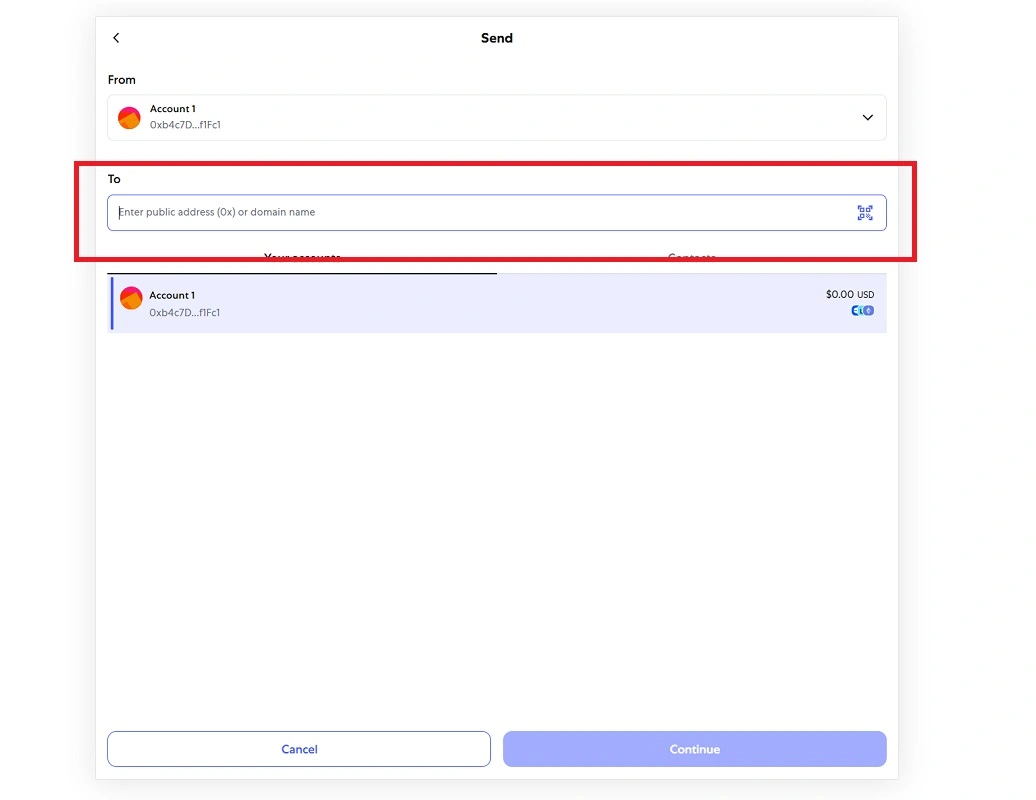Click the Continue button
This screenshot has width=1036, height=800.
coord(694,748)
